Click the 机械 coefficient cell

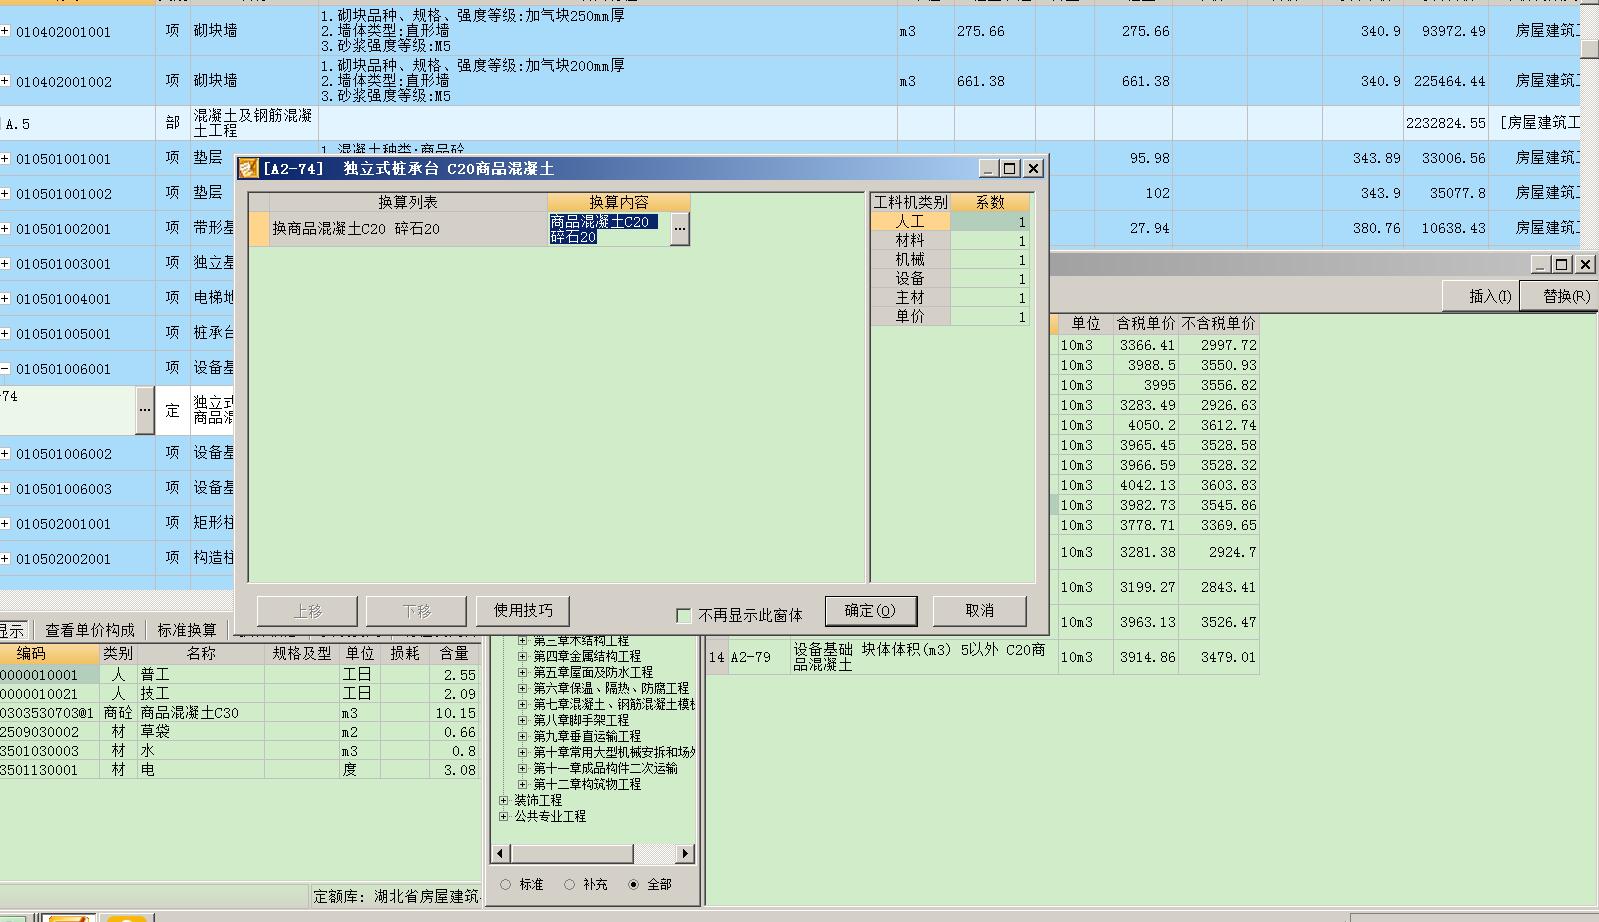point(989,260)
